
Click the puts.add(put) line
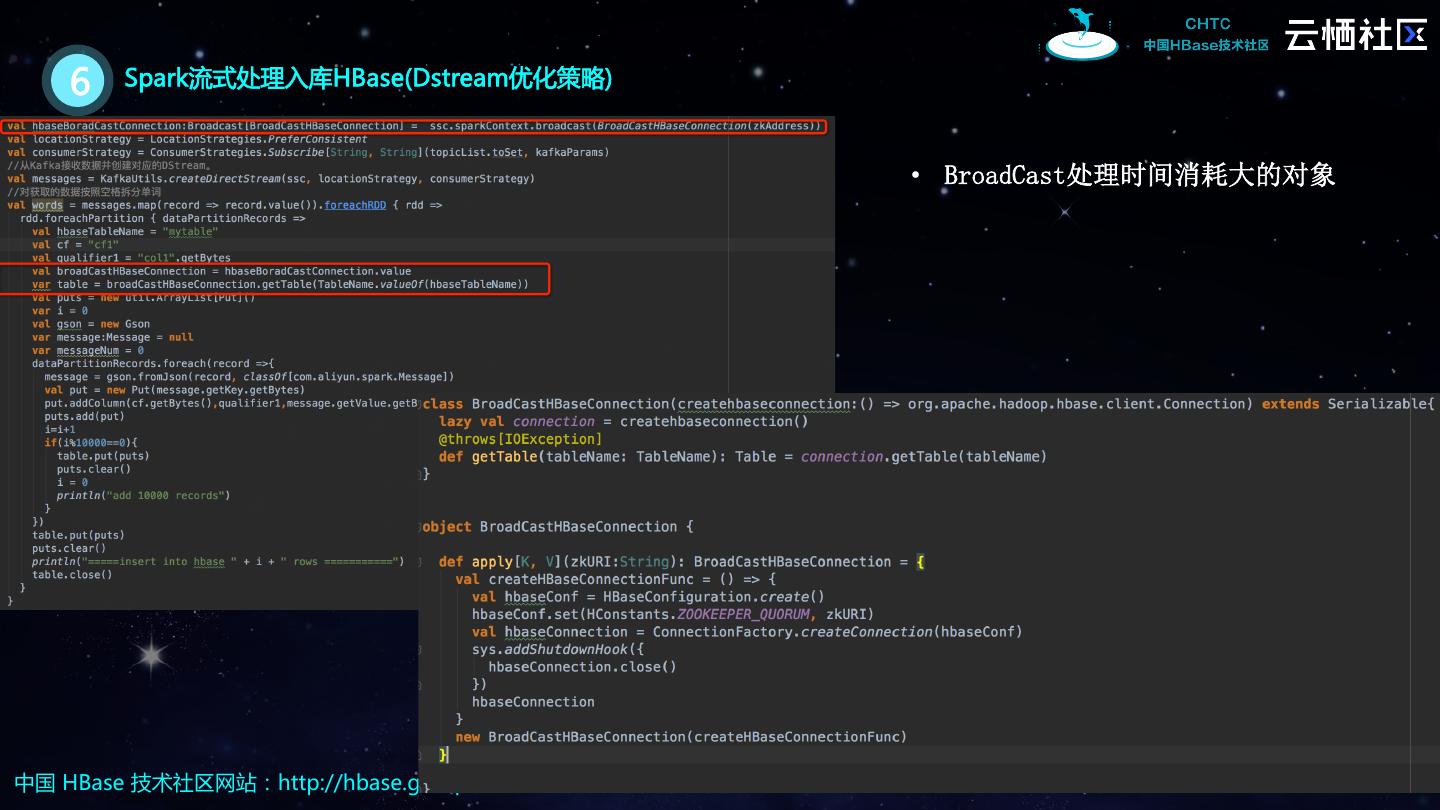[x=84, y=416]
